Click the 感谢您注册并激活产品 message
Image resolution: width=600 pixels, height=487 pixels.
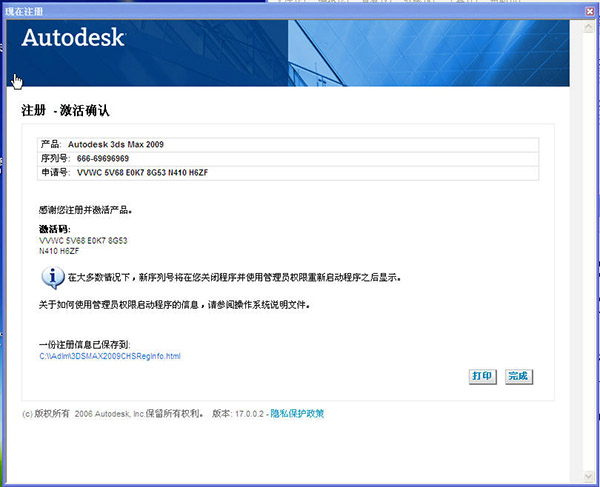coord(85,210)
